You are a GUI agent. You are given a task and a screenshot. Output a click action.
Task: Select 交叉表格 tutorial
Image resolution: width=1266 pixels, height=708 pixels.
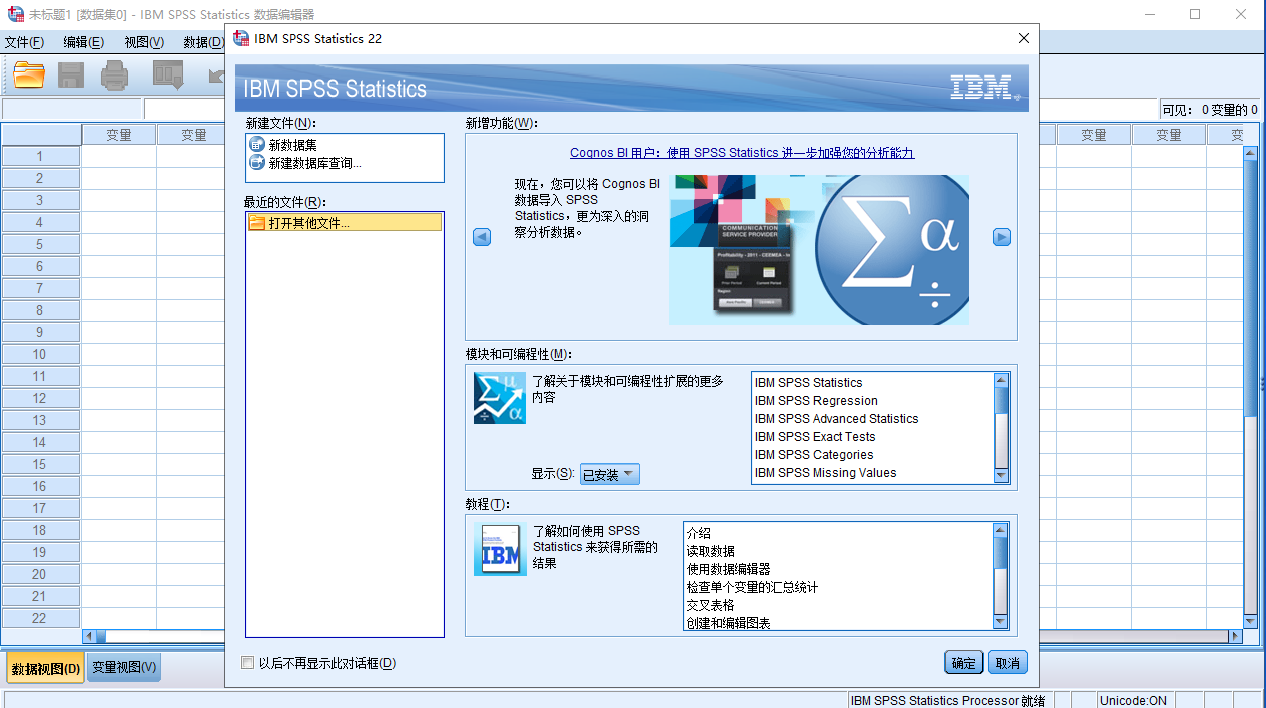point(710,605)
